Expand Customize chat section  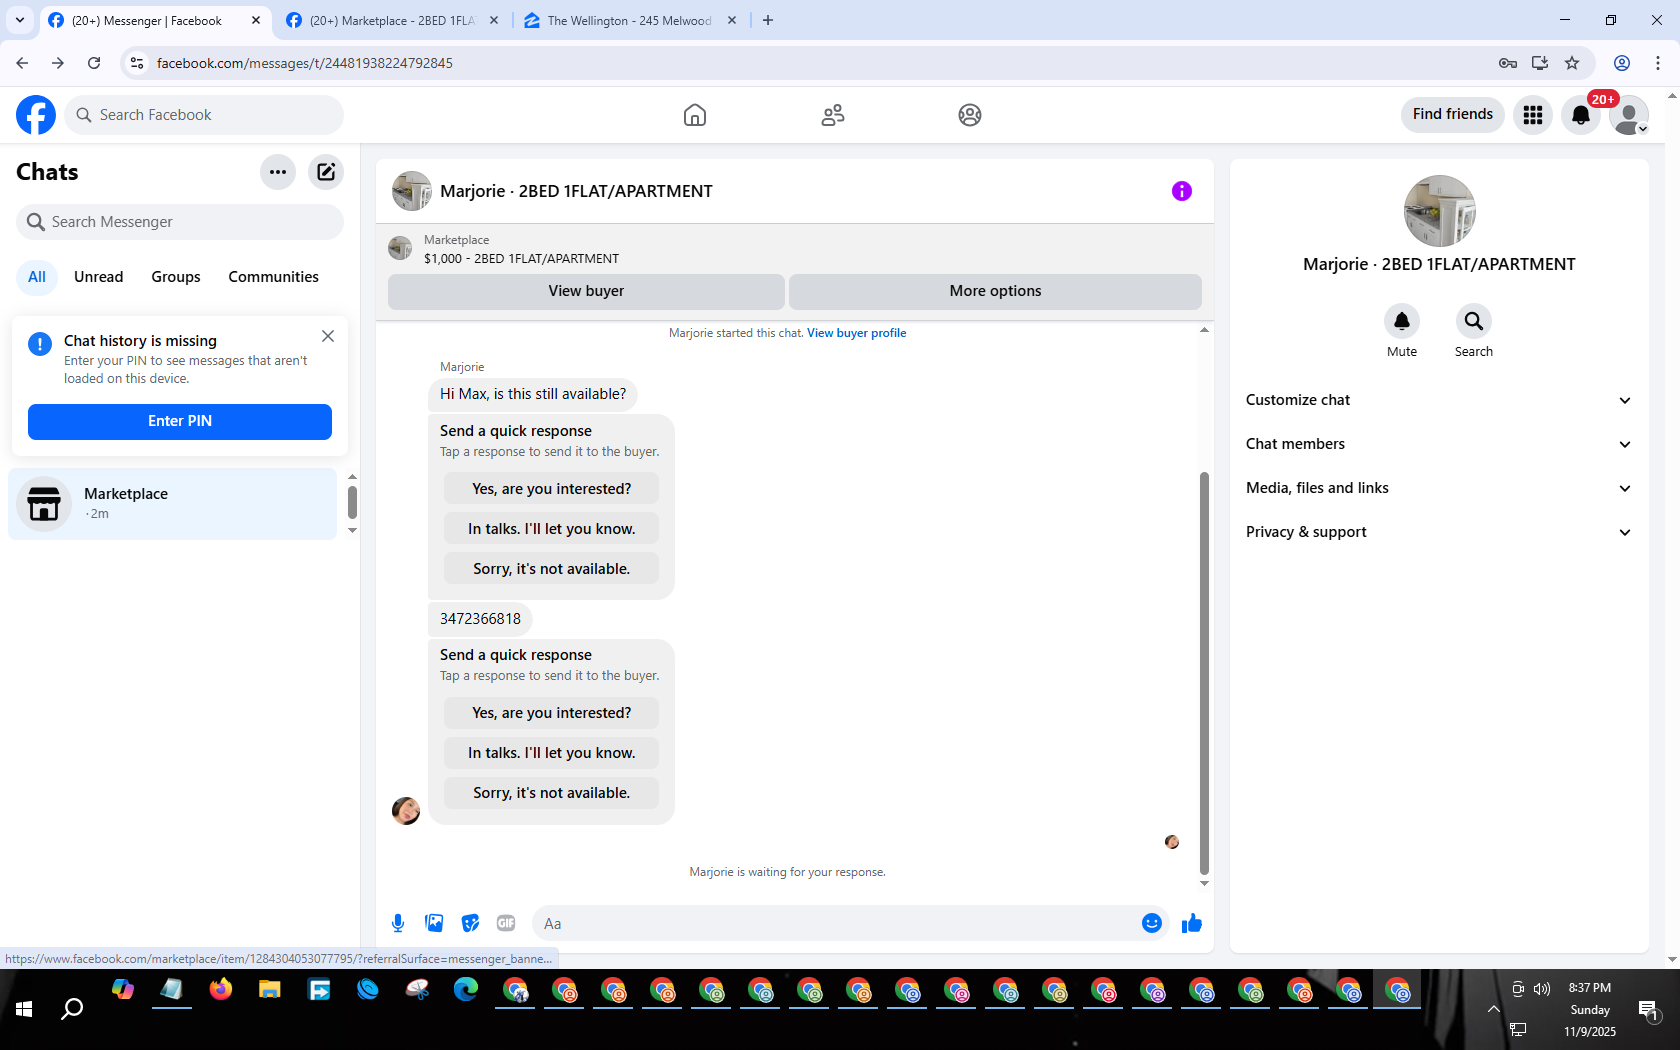click(x=1439, y=400)
